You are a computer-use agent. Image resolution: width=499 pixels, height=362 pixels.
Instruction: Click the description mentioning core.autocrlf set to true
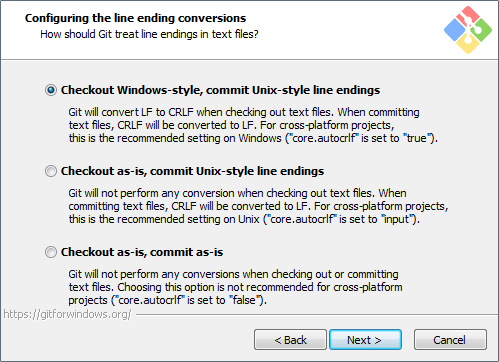click(x=253, y=125)
